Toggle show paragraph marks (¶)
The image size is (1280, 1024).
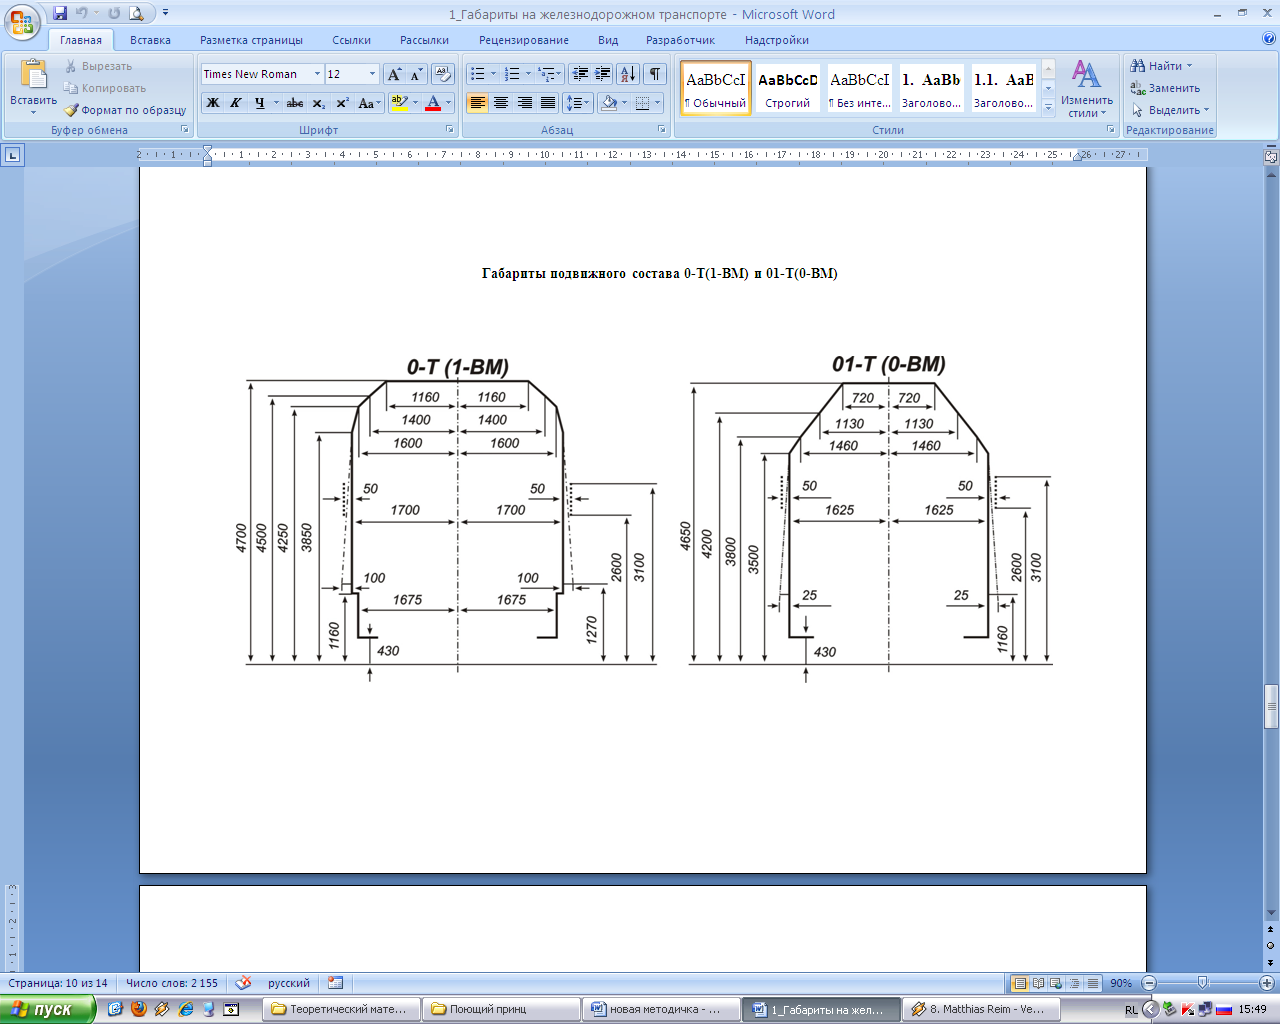[x=655, y=74]
